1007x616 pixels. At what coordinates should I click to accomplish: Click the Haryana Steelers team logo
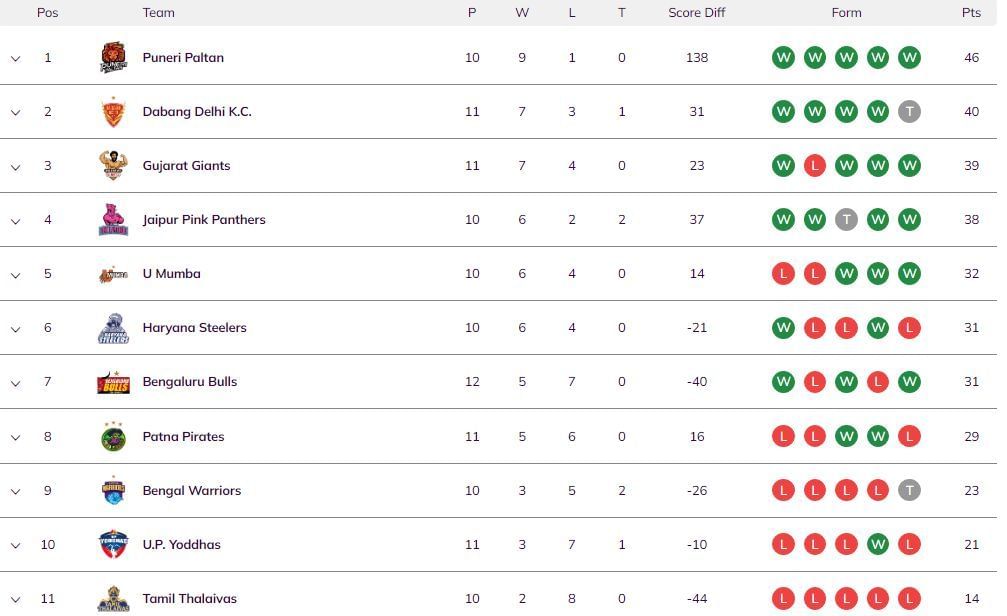click(113, 328)
